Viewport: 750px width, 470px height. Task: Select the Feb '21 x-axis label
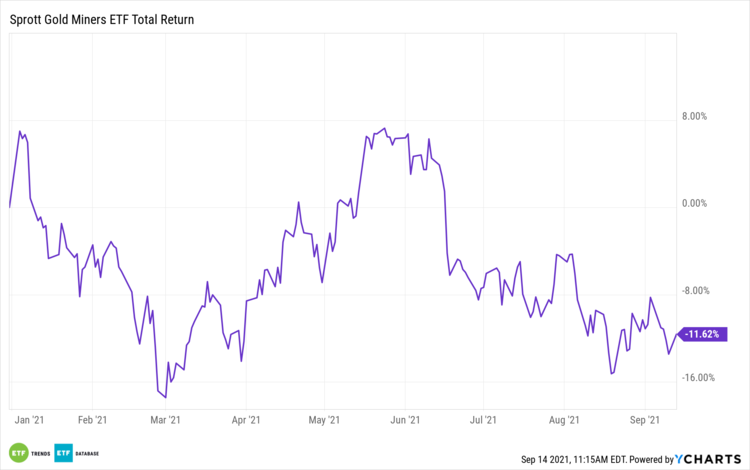click(x=92, y=421)
